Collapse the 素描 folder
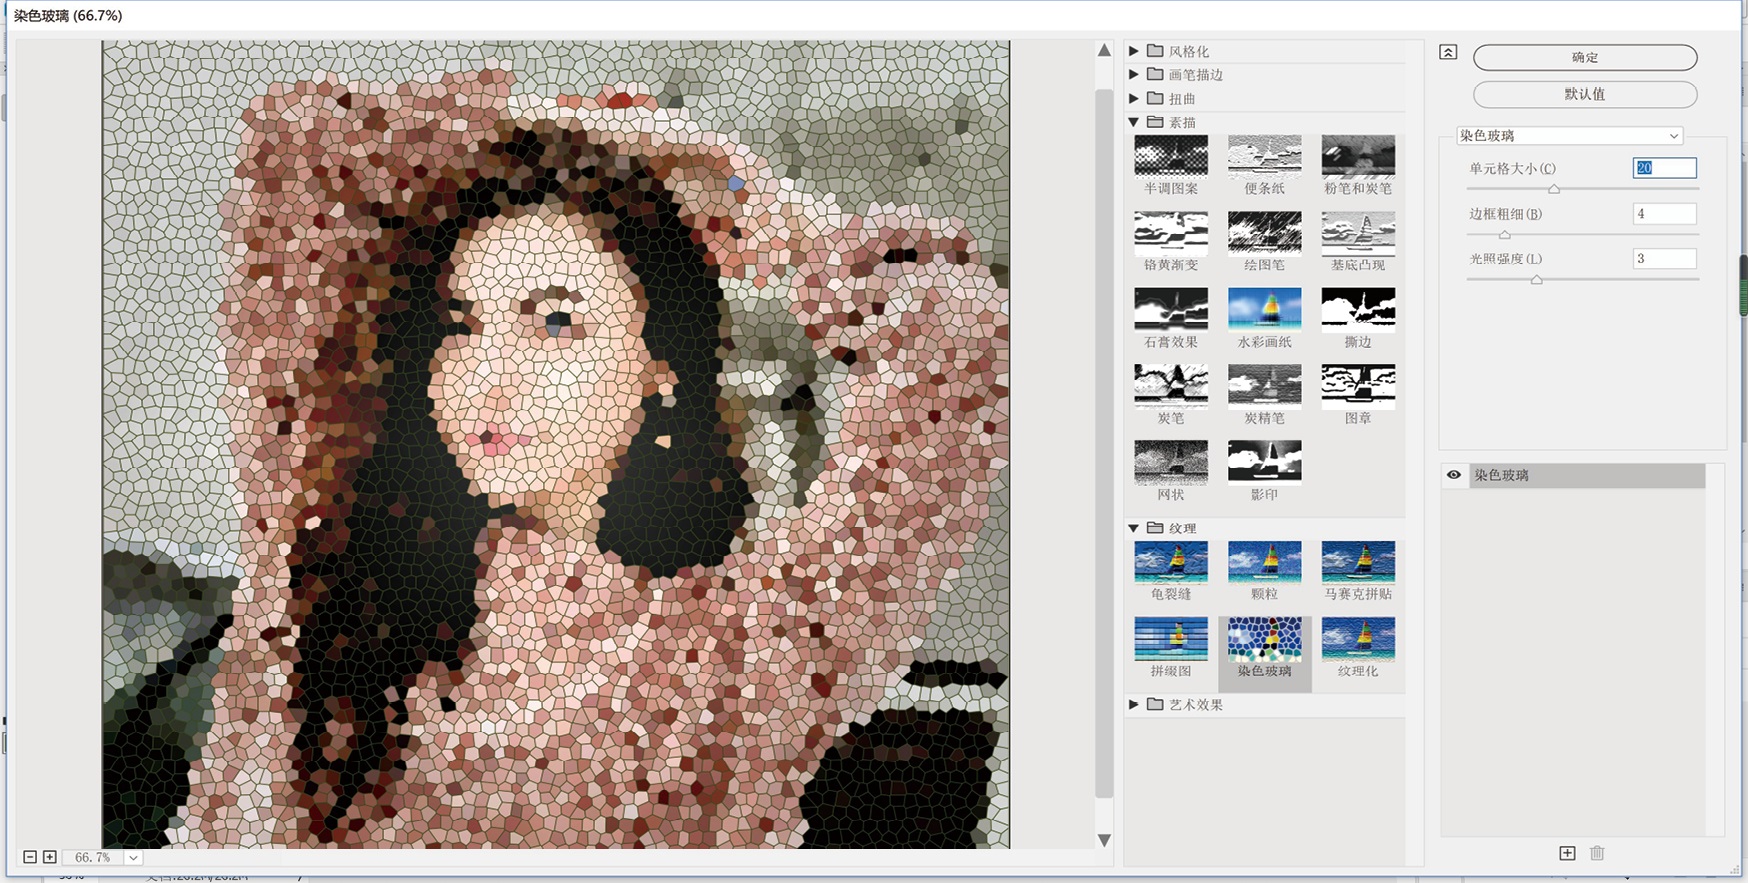The height and width of the screenshot is (883, 1748). pyautogui.click(x=1134, y=122)
